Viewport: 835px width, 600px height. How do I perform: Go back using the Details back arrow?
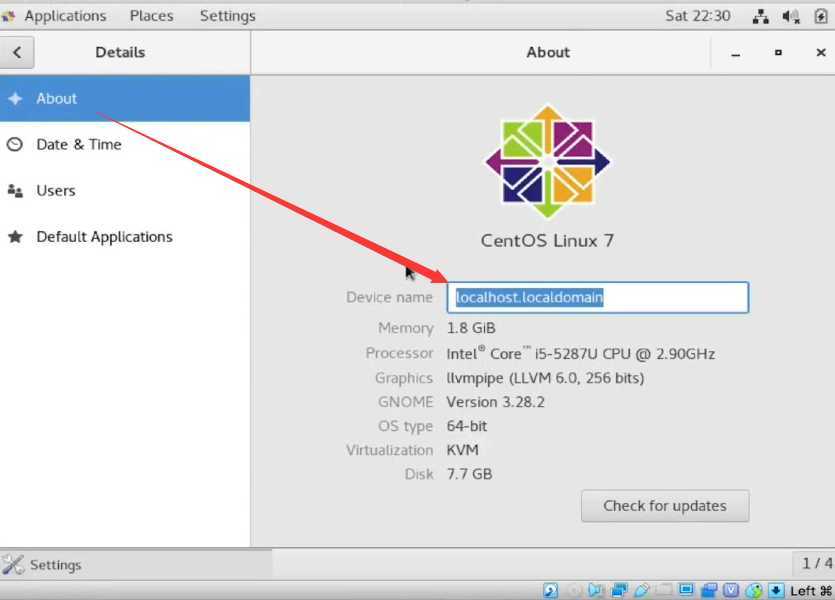17,52
